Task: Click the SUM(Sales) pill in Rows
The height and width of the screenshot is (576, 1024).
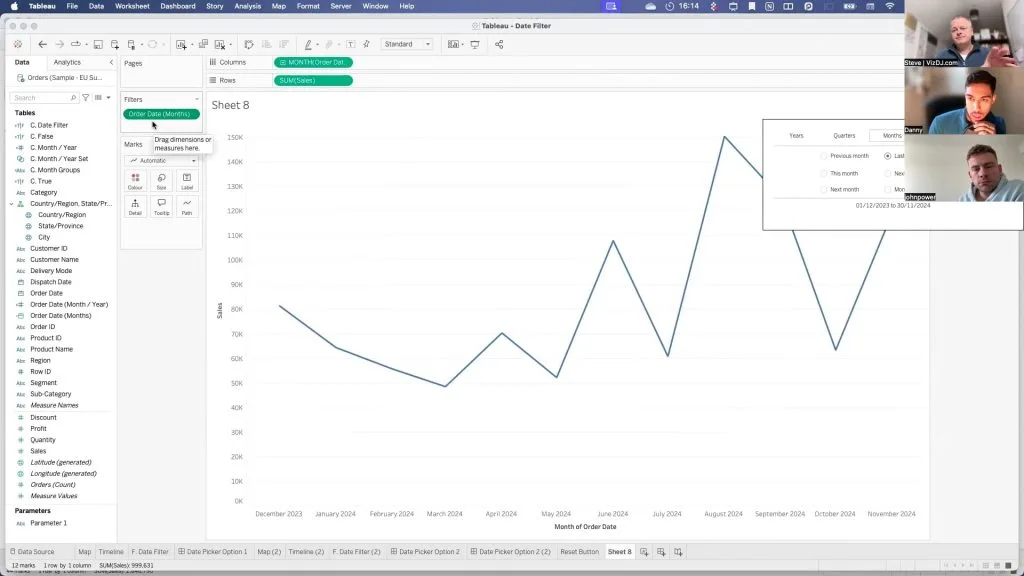Action: pyautogui.click(x=313, y=80)
